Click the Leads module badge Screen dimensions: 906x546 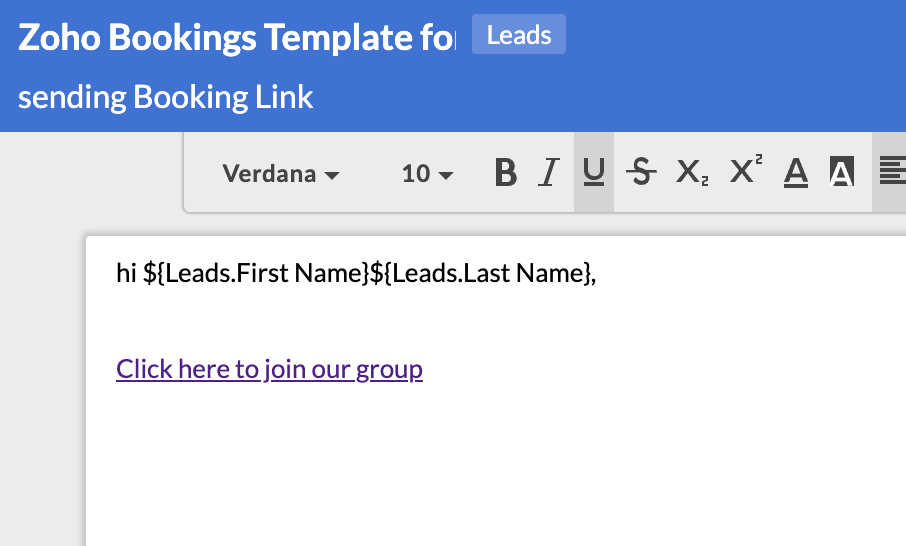pos(519,35)
